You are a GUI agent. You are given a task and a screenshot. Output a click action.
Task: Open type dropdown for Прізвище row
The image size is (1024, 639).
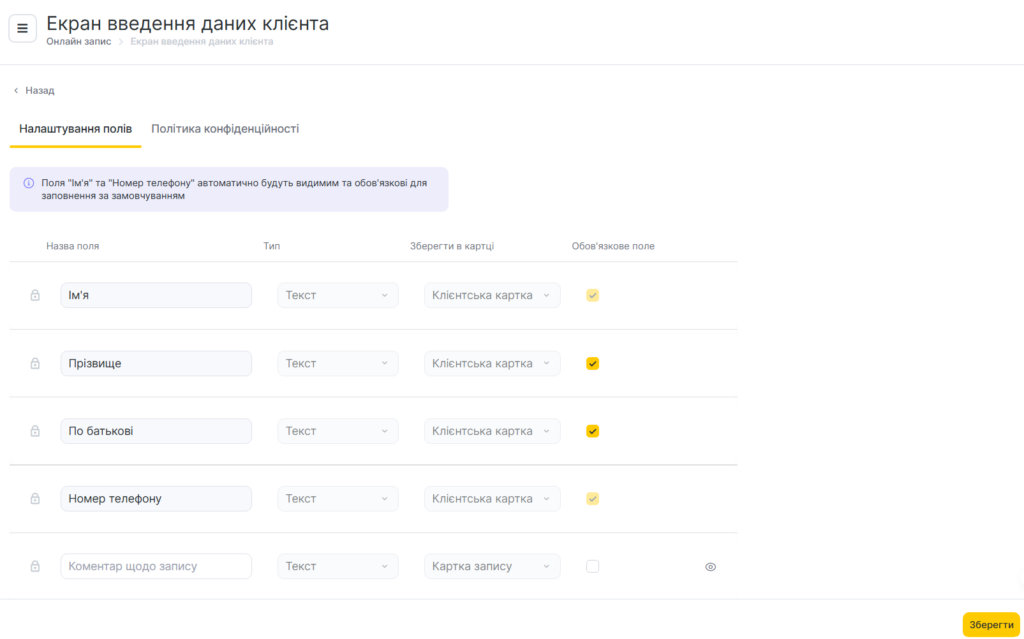click(337, 363)
